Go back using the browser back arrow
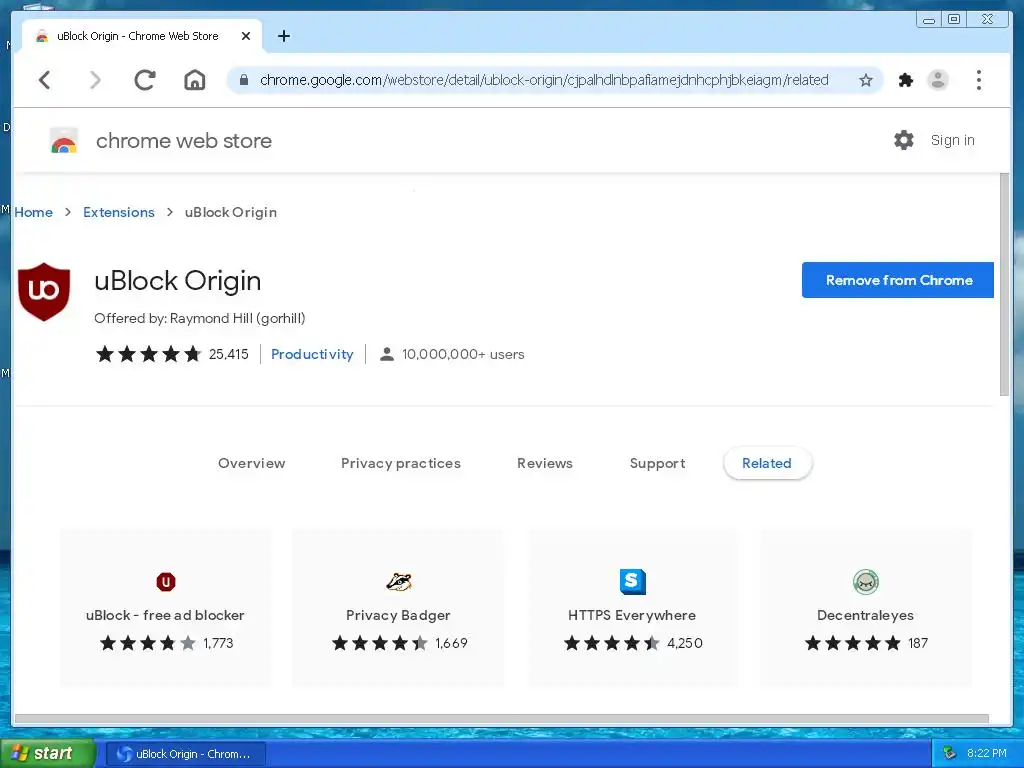The image size is (1024, 768). [x=44, y=80]
